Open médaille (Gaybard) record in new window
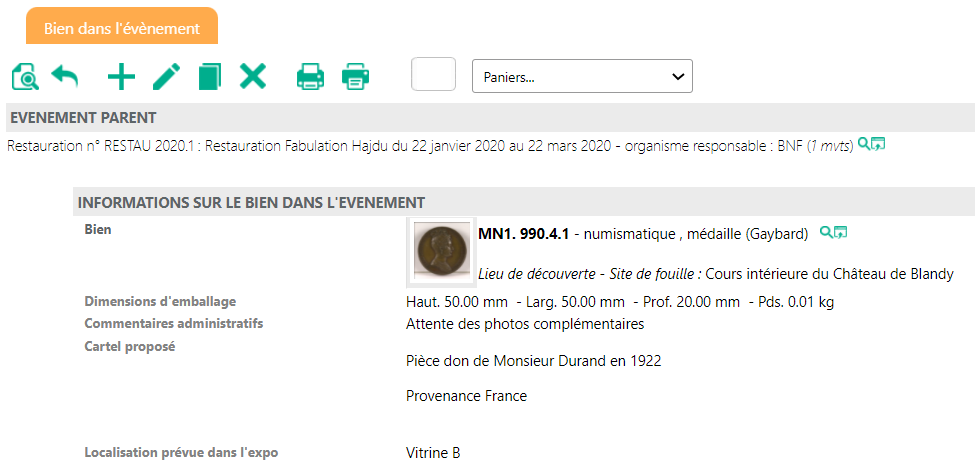Image resolution: width=975 pixels, height=473 pixels. (841, 233)
